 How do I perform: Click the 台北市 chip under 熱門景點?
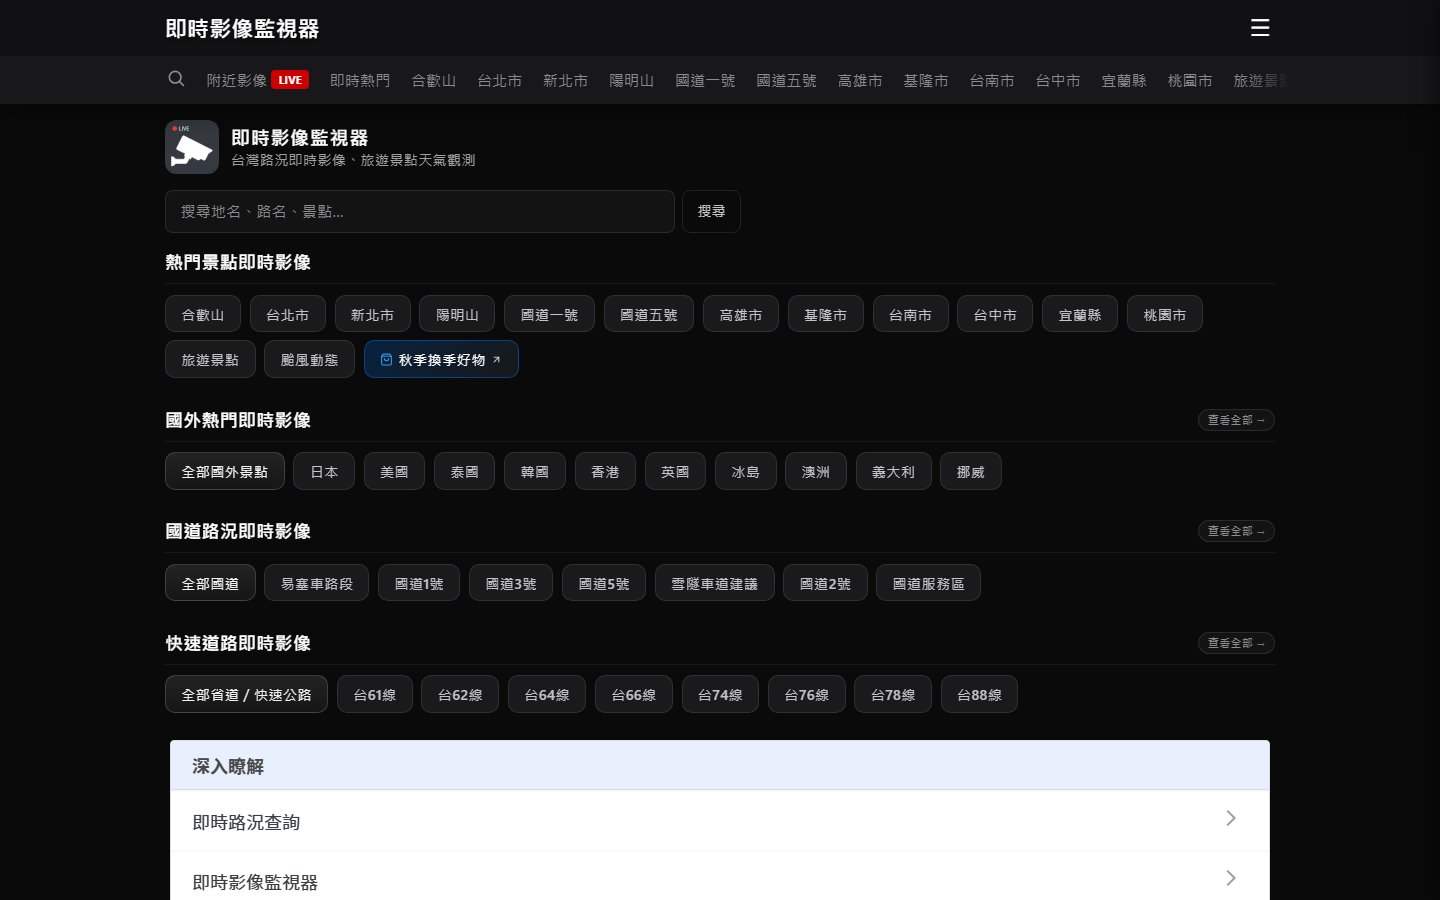pyautogui.click(x=288, y=314)
